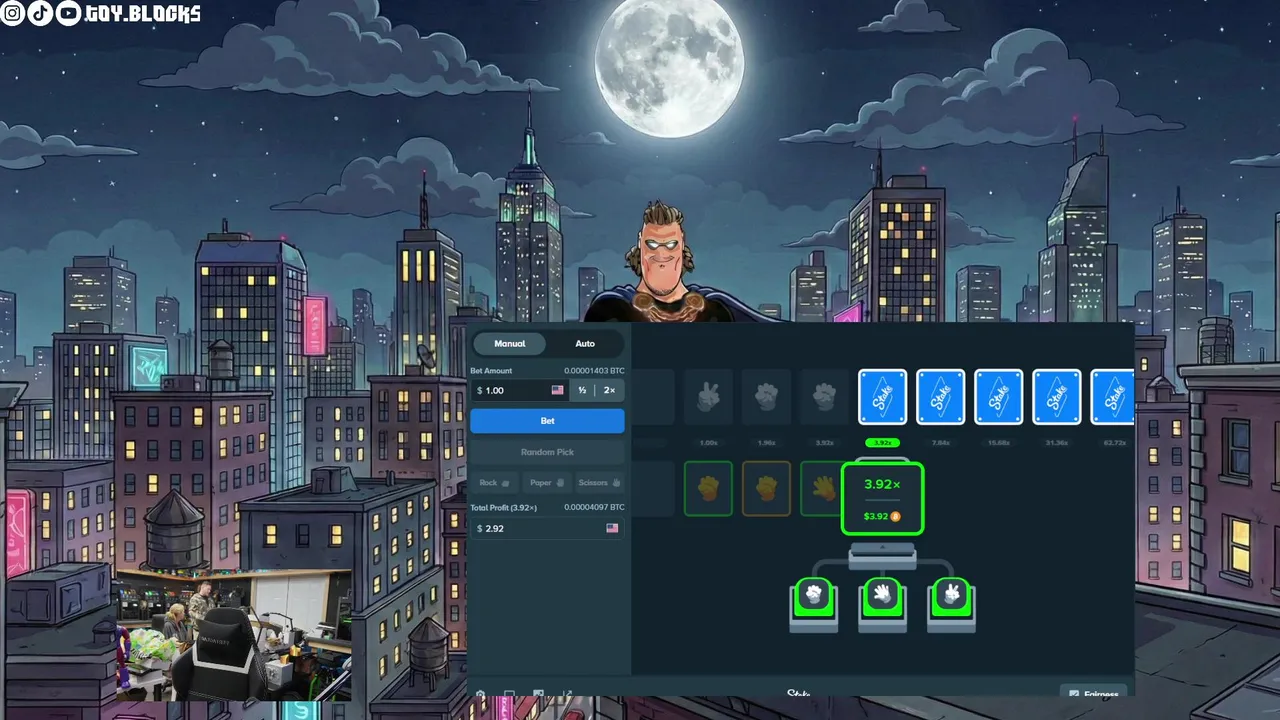Halve the bet with the ½ button
Screen dimensions: 1280x720
582,390
